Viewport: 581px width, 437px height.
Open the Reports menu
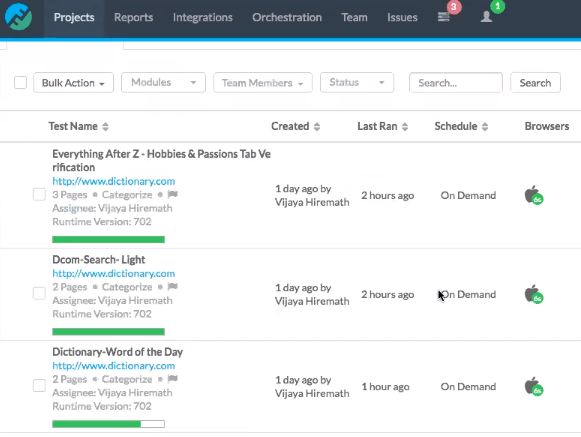pos(133,17)
